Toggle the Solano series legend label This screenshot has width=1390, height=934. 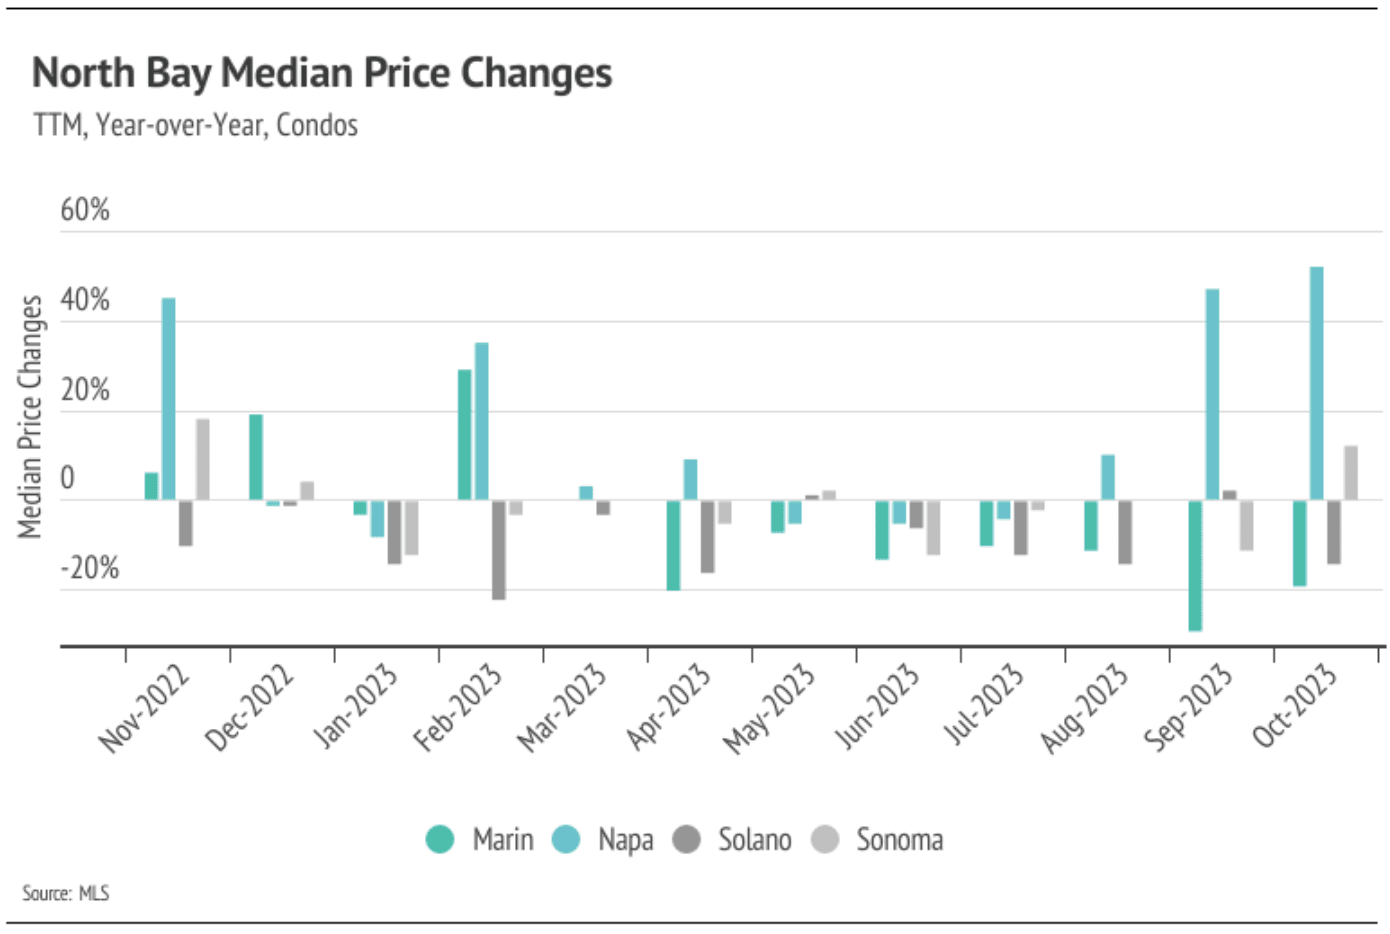tap(754, 839)
